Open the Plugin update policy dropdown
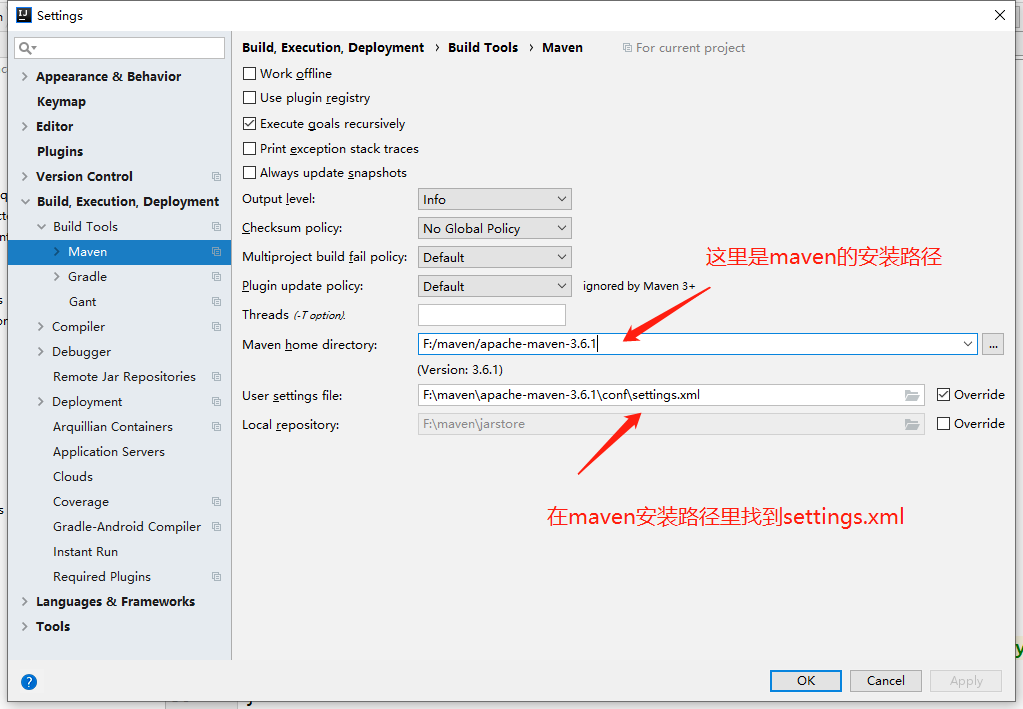Viewport: 1023px width, 709px height. (x=495, y=286)
